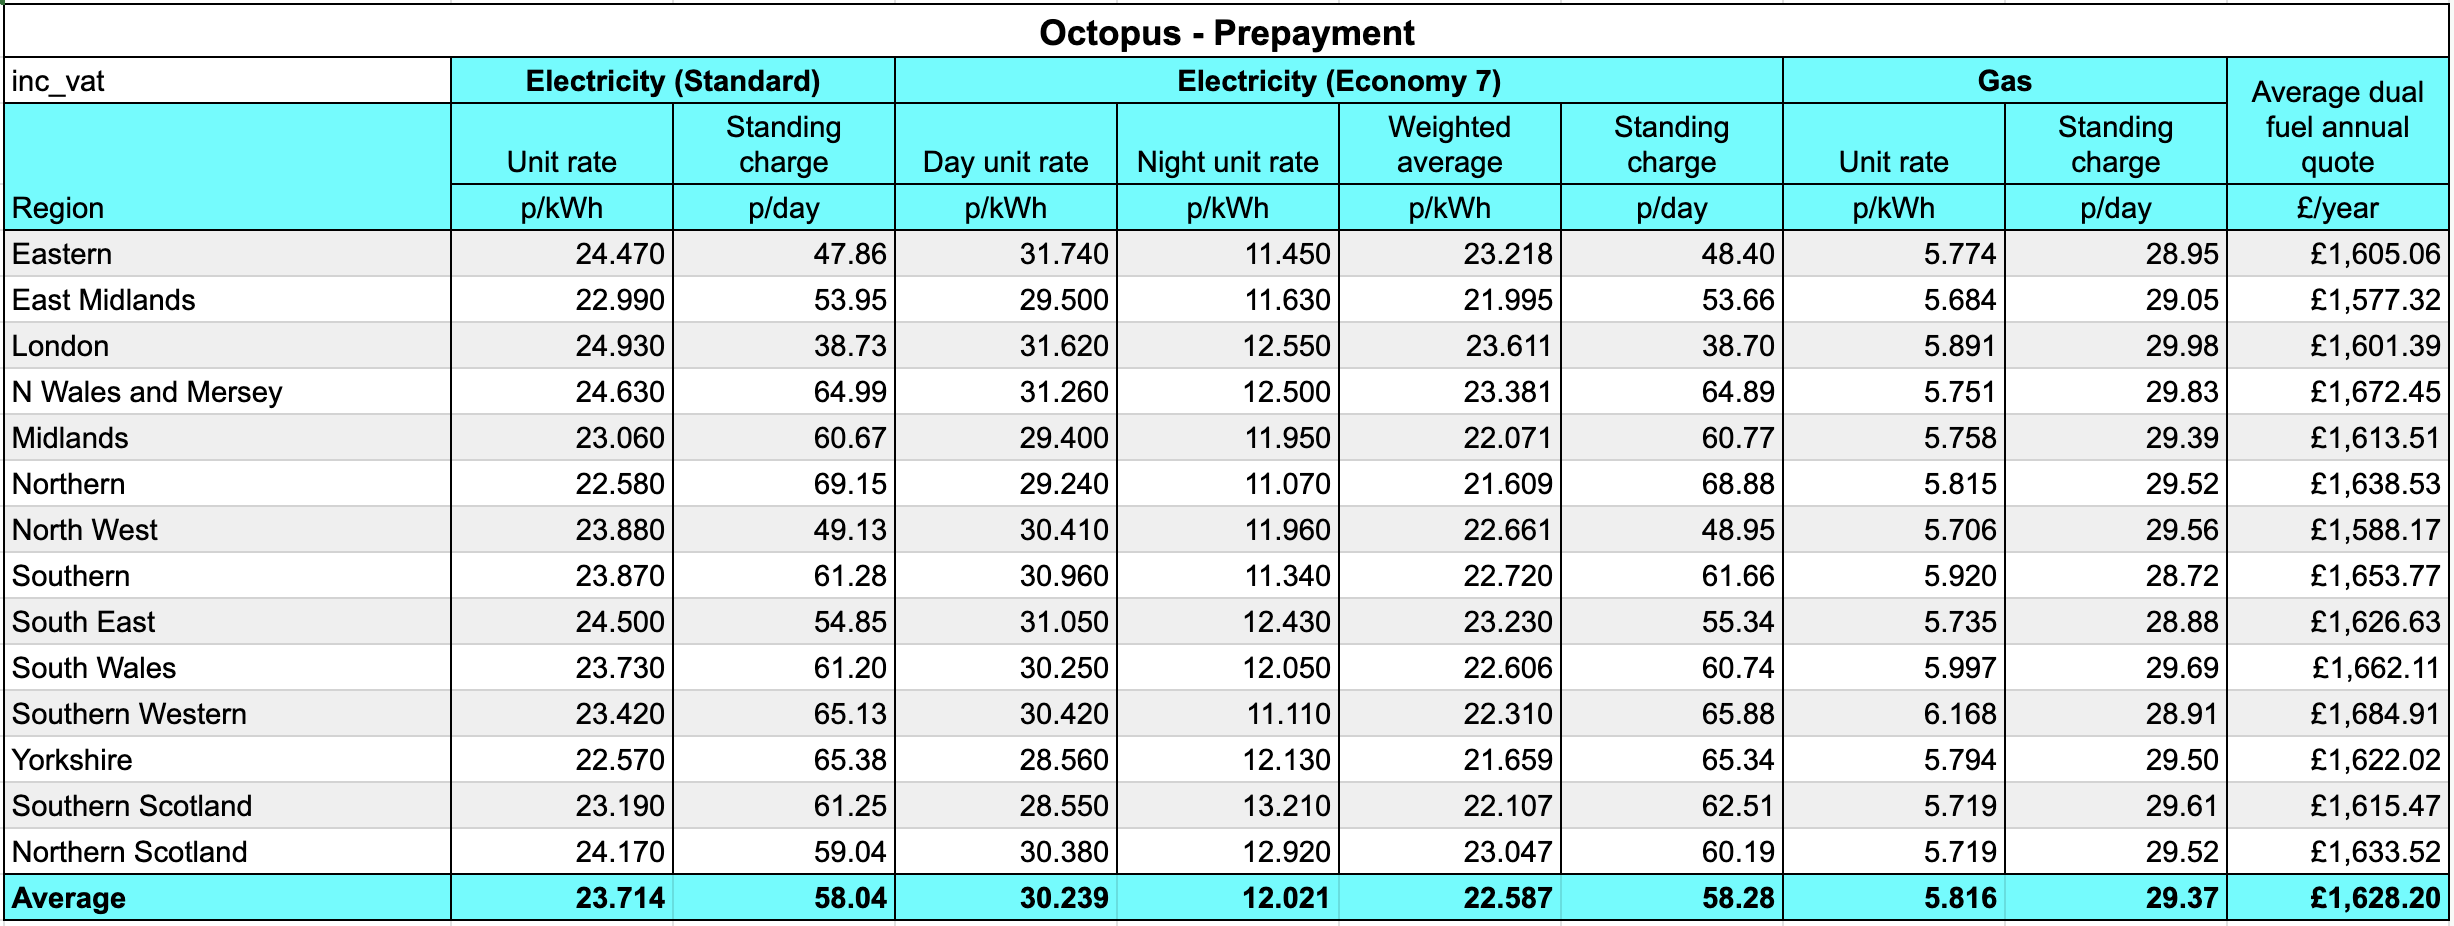
Task: Click the Weighted average column header
Action: 1449,144
